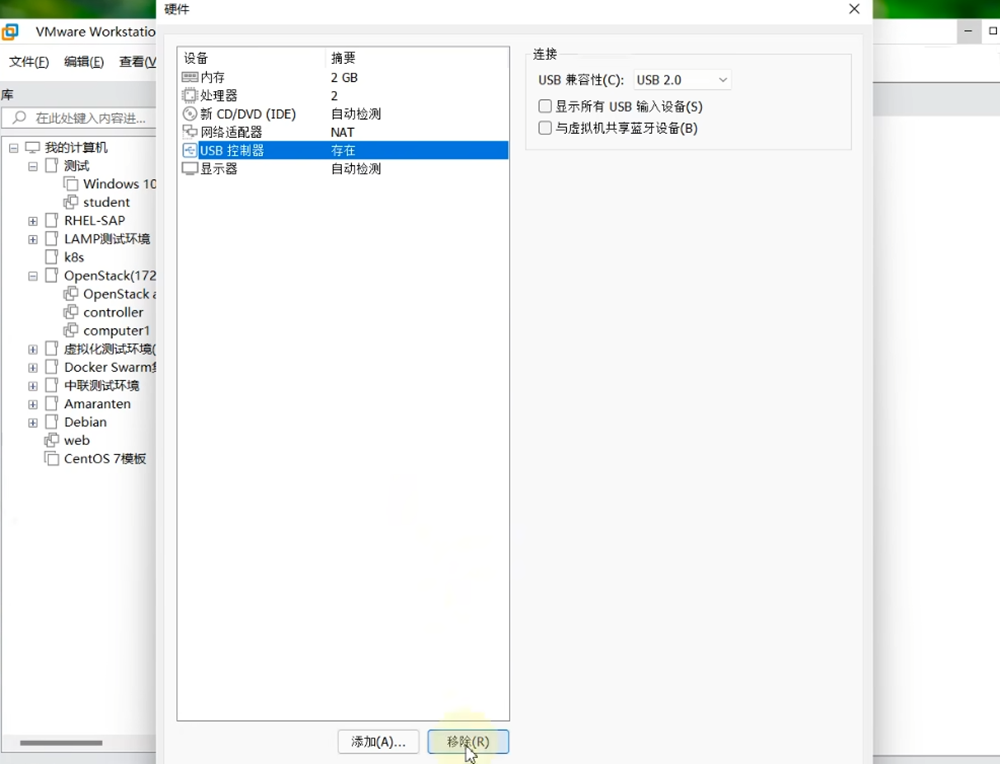Expand the LAMP测试环境 folder node
Image resolution: width=1000 pixels, height=764 pixels.
(x=33, y=240)
